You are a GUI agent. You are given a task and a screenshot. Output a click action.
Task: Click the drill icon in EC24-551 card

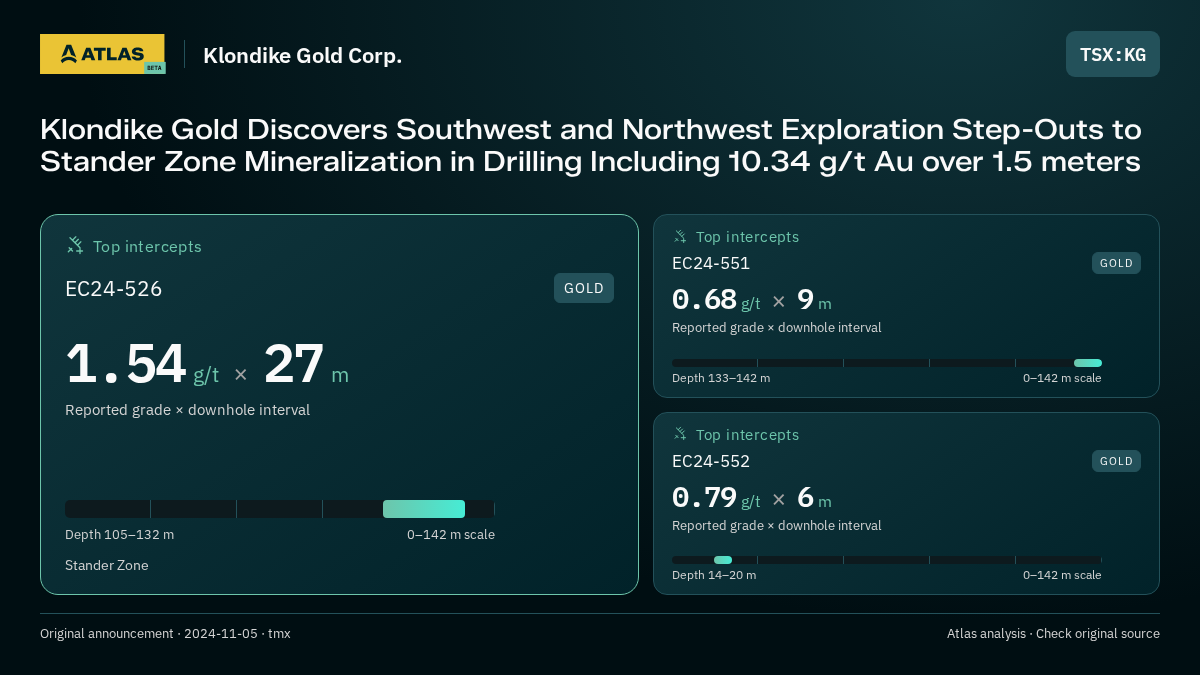pyautogui.click(x=680, y=236)
